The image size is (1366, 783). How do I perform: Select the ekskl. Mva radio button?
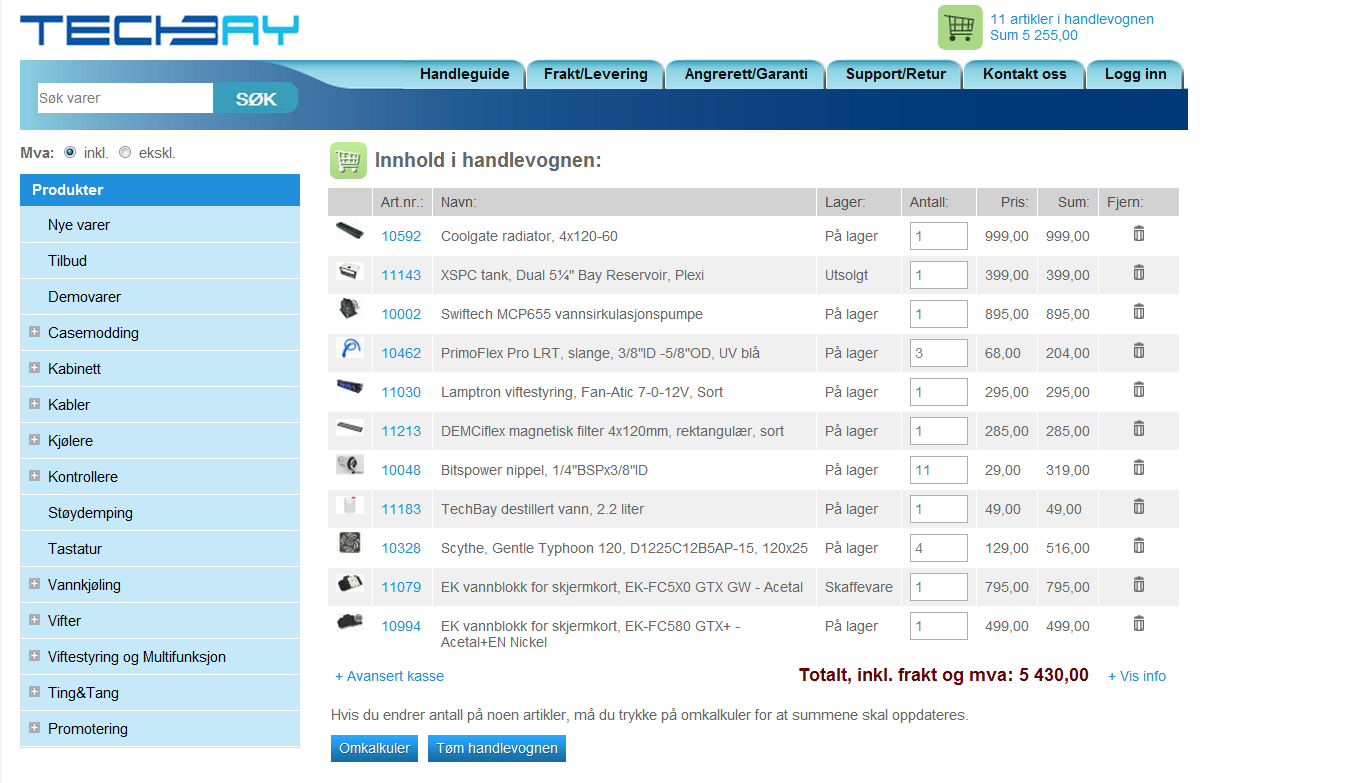[x=125, y=153]
